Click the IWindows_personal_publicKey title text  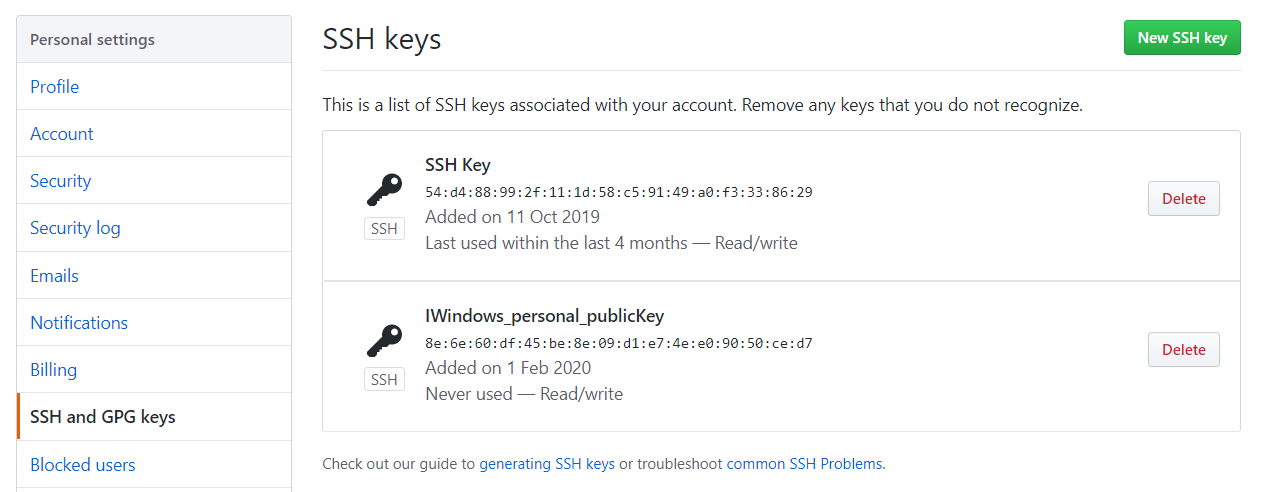click(544, 316)
